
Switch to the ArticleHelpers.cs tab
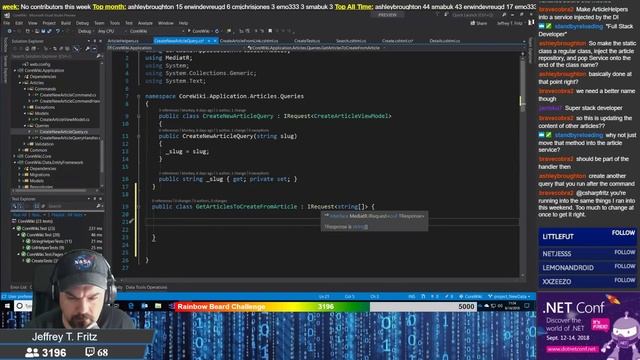pyautogui.click(x=123, y=41)
